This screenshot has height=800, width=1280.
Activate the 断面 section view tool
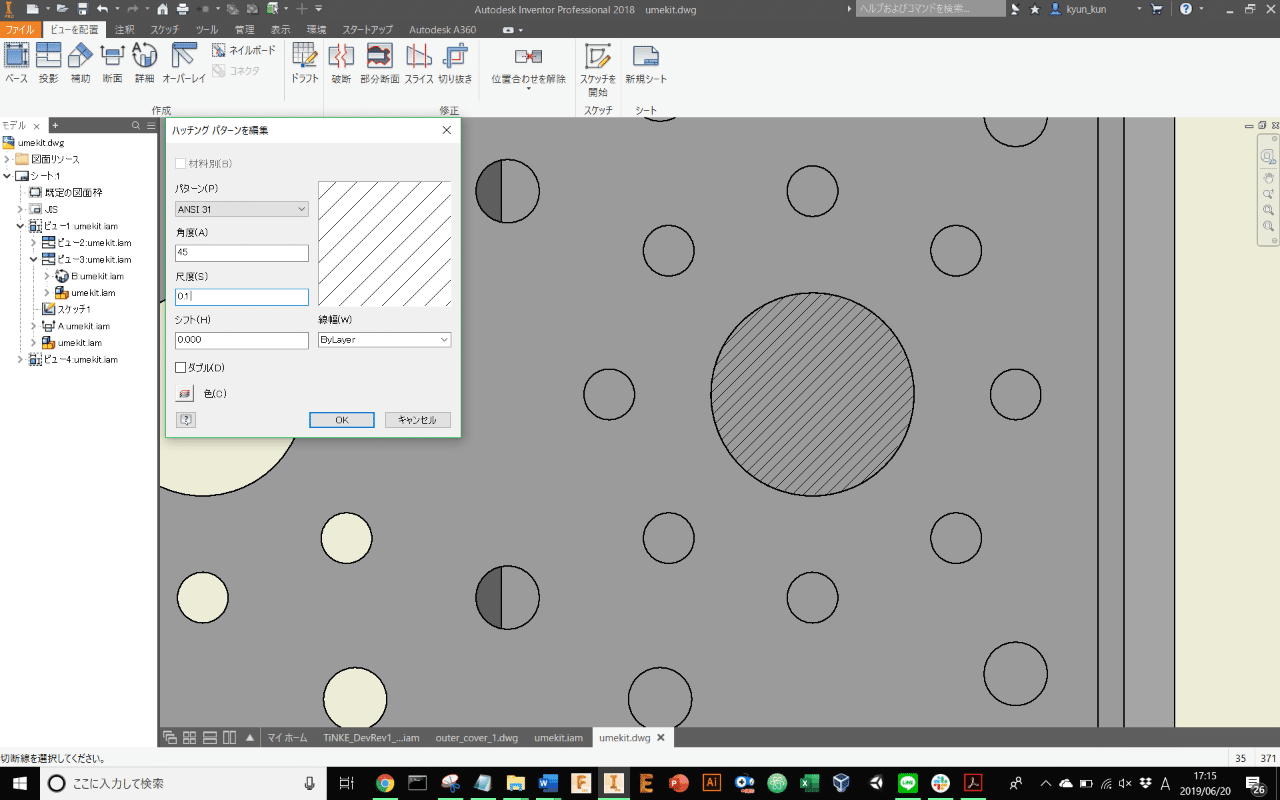tap(112, 62)
